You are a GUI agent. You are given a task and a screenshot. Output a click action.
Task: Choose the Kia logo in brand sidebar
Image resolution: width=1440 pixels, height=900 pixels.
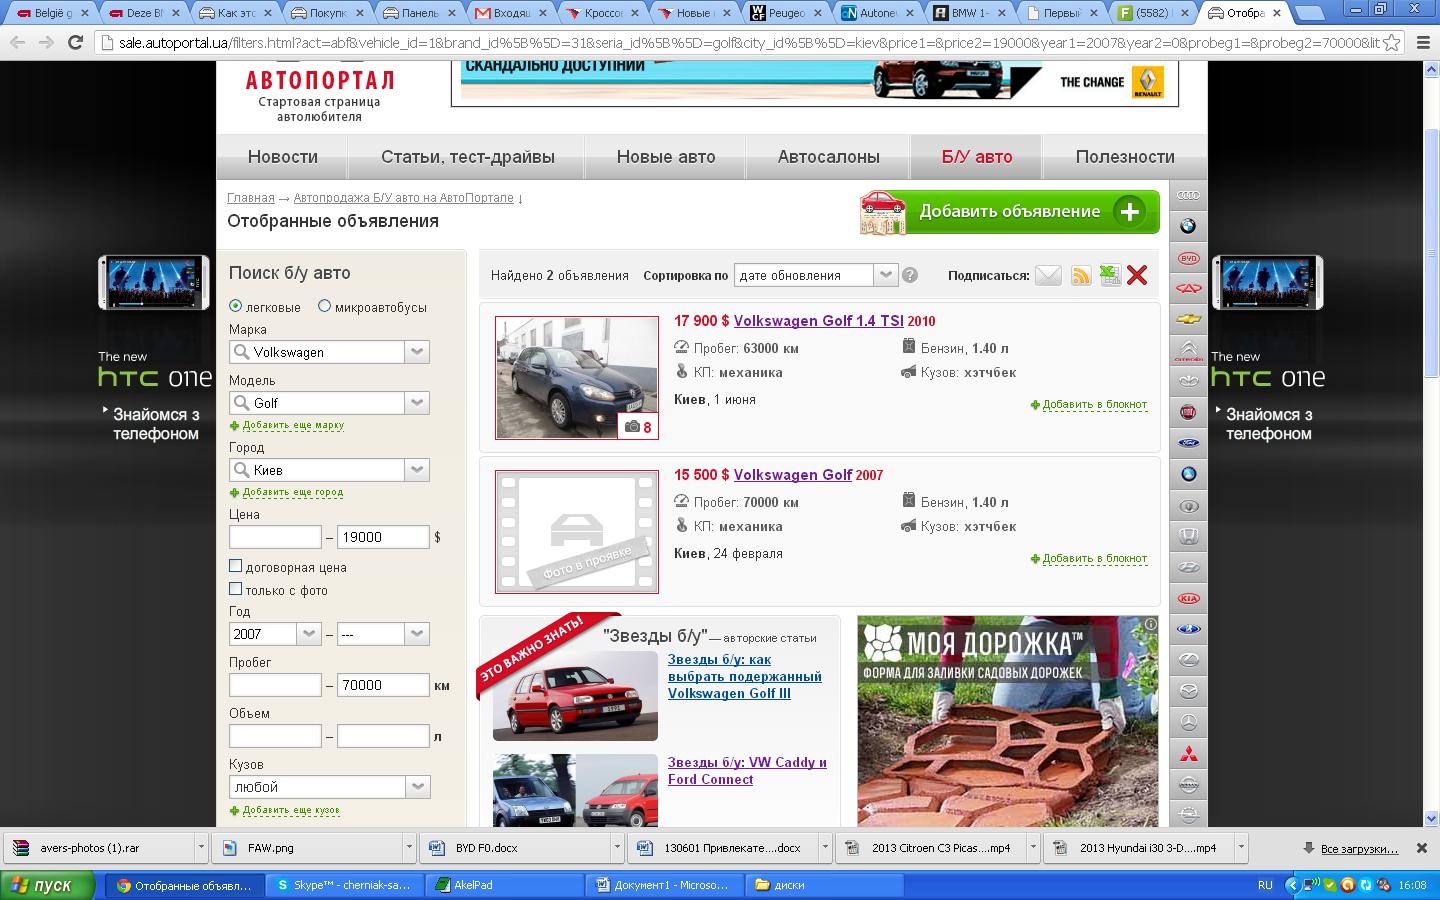click(x=1188, y=598)
